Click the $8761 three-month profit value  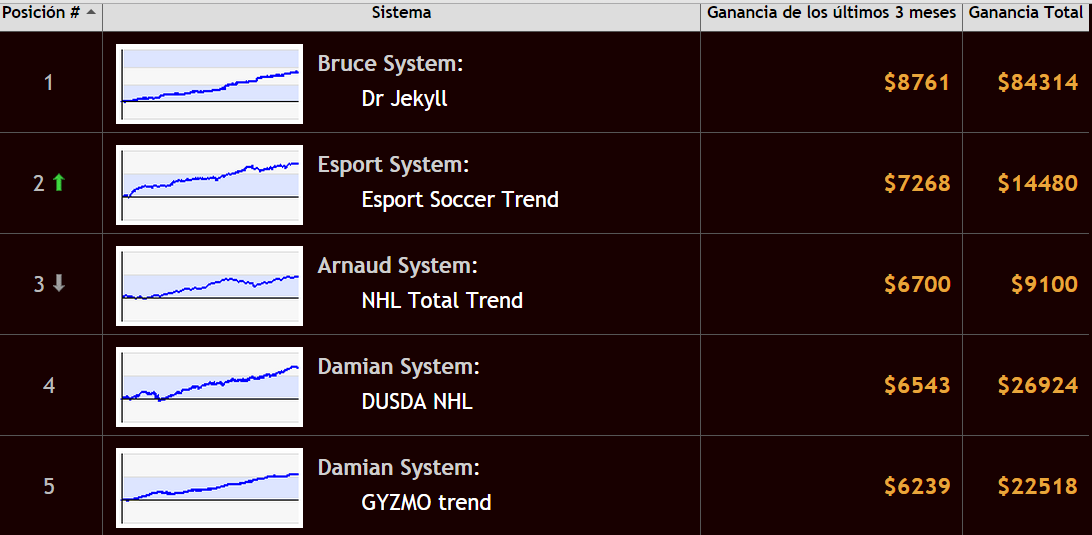pyautogui.click(x=917, y=83)
